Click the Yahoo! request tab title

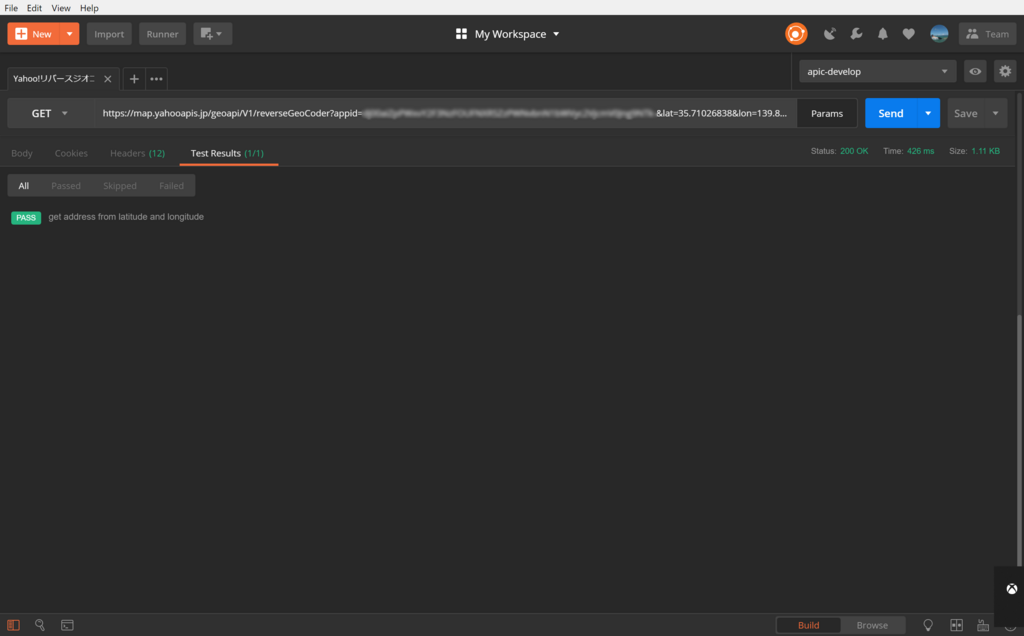[54, 79]
